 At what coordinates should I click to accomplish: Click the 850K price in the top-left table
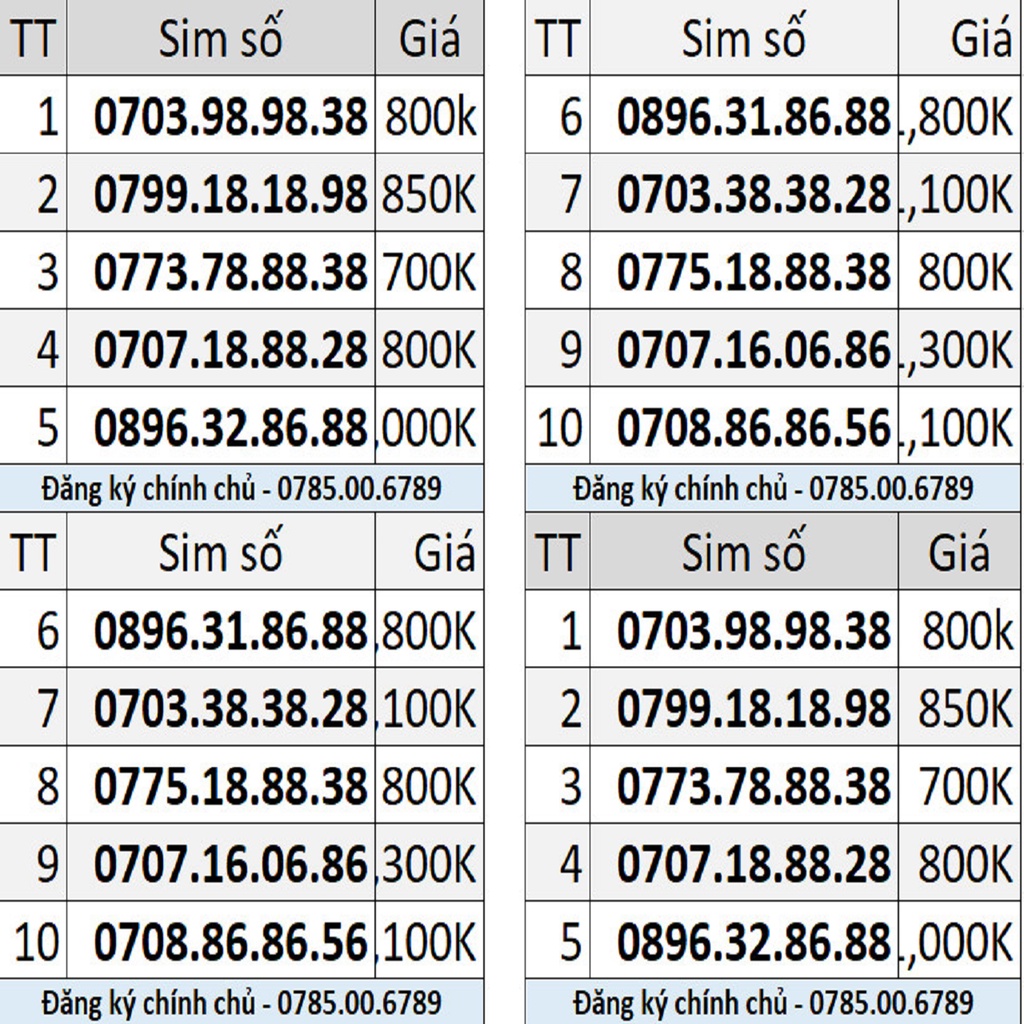click(429, 195)
